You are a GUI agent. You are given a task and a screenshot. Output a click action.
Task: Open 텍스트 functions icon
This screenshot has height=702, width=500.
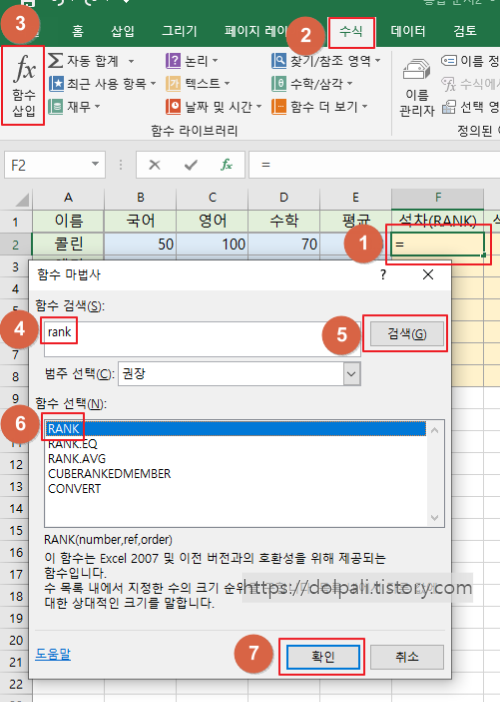click(x=173, y=84)
